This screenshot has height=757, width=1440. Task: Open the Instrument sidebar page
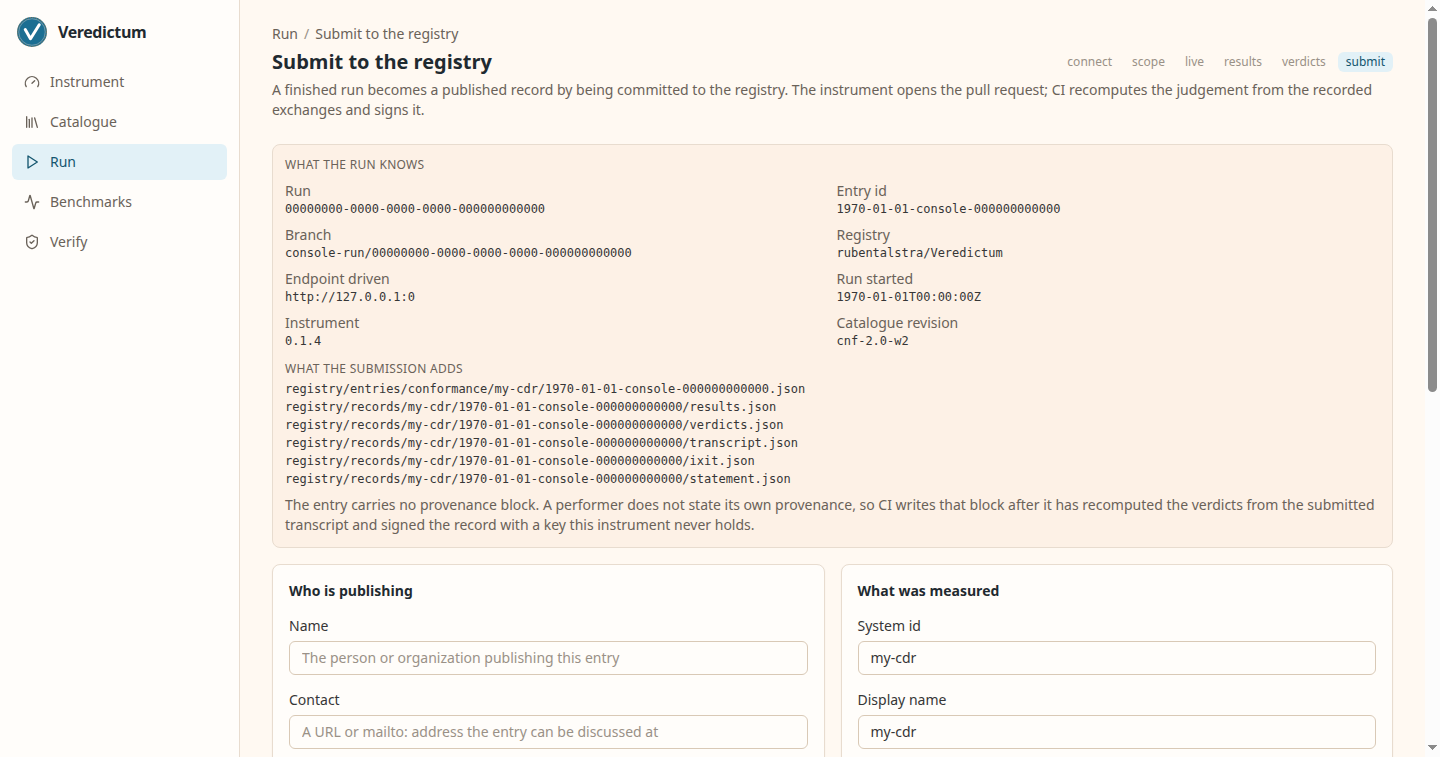(119, 82)
